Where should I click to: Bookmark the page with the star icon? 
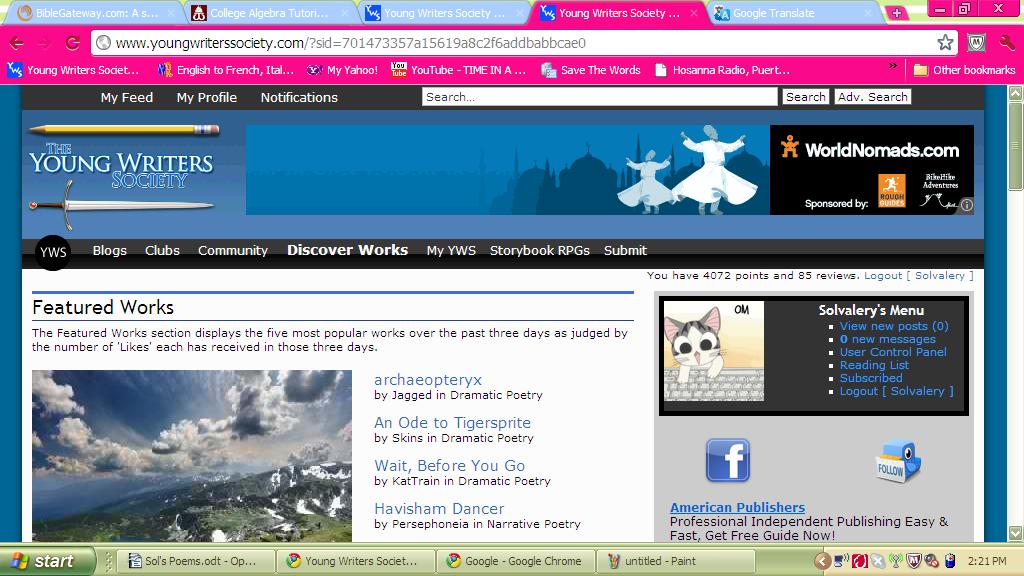pyautogui.click(x=945, y=43)
